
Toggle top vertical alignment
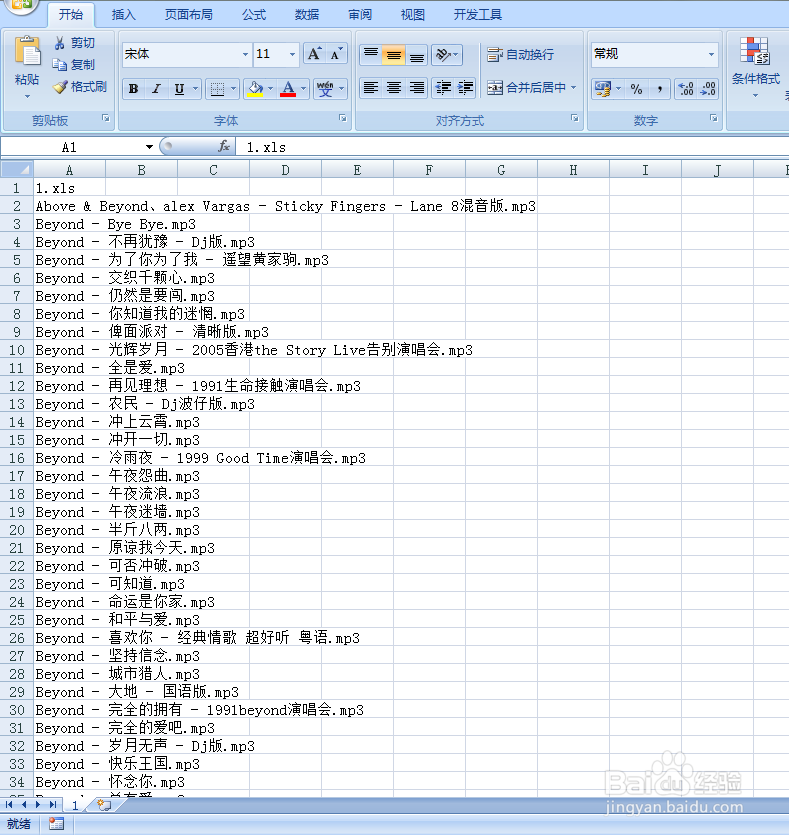371,54
